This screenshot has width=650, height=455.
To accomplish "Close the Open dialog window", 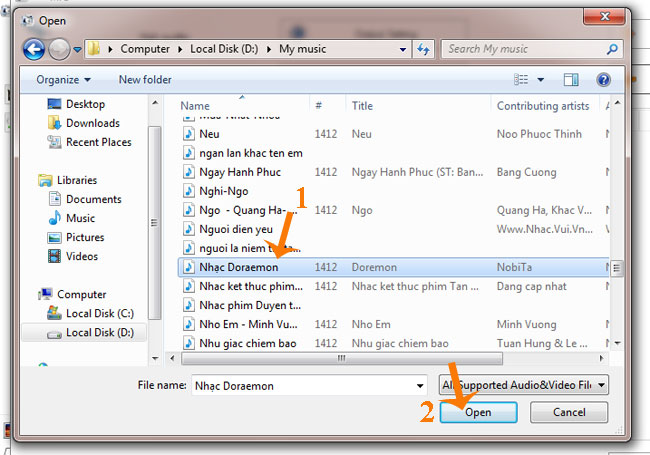I will click(604, 17).
